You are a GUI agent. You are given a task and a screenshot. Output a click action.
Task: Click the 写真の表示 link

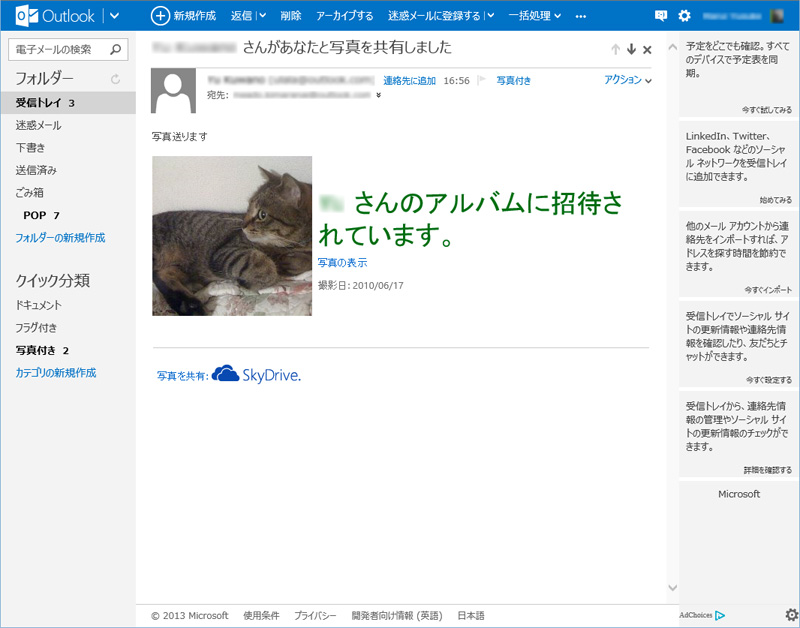click(x=342, y=262)
